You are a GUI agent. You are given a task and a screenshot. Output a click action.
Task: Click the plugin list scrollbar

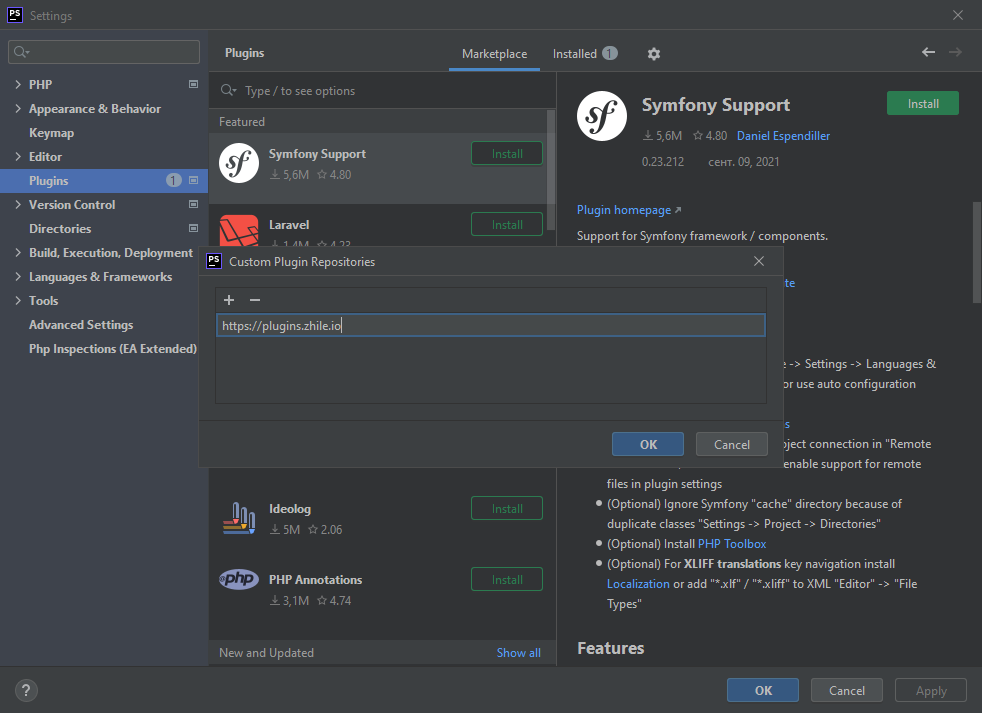click(x=550, y=170)
